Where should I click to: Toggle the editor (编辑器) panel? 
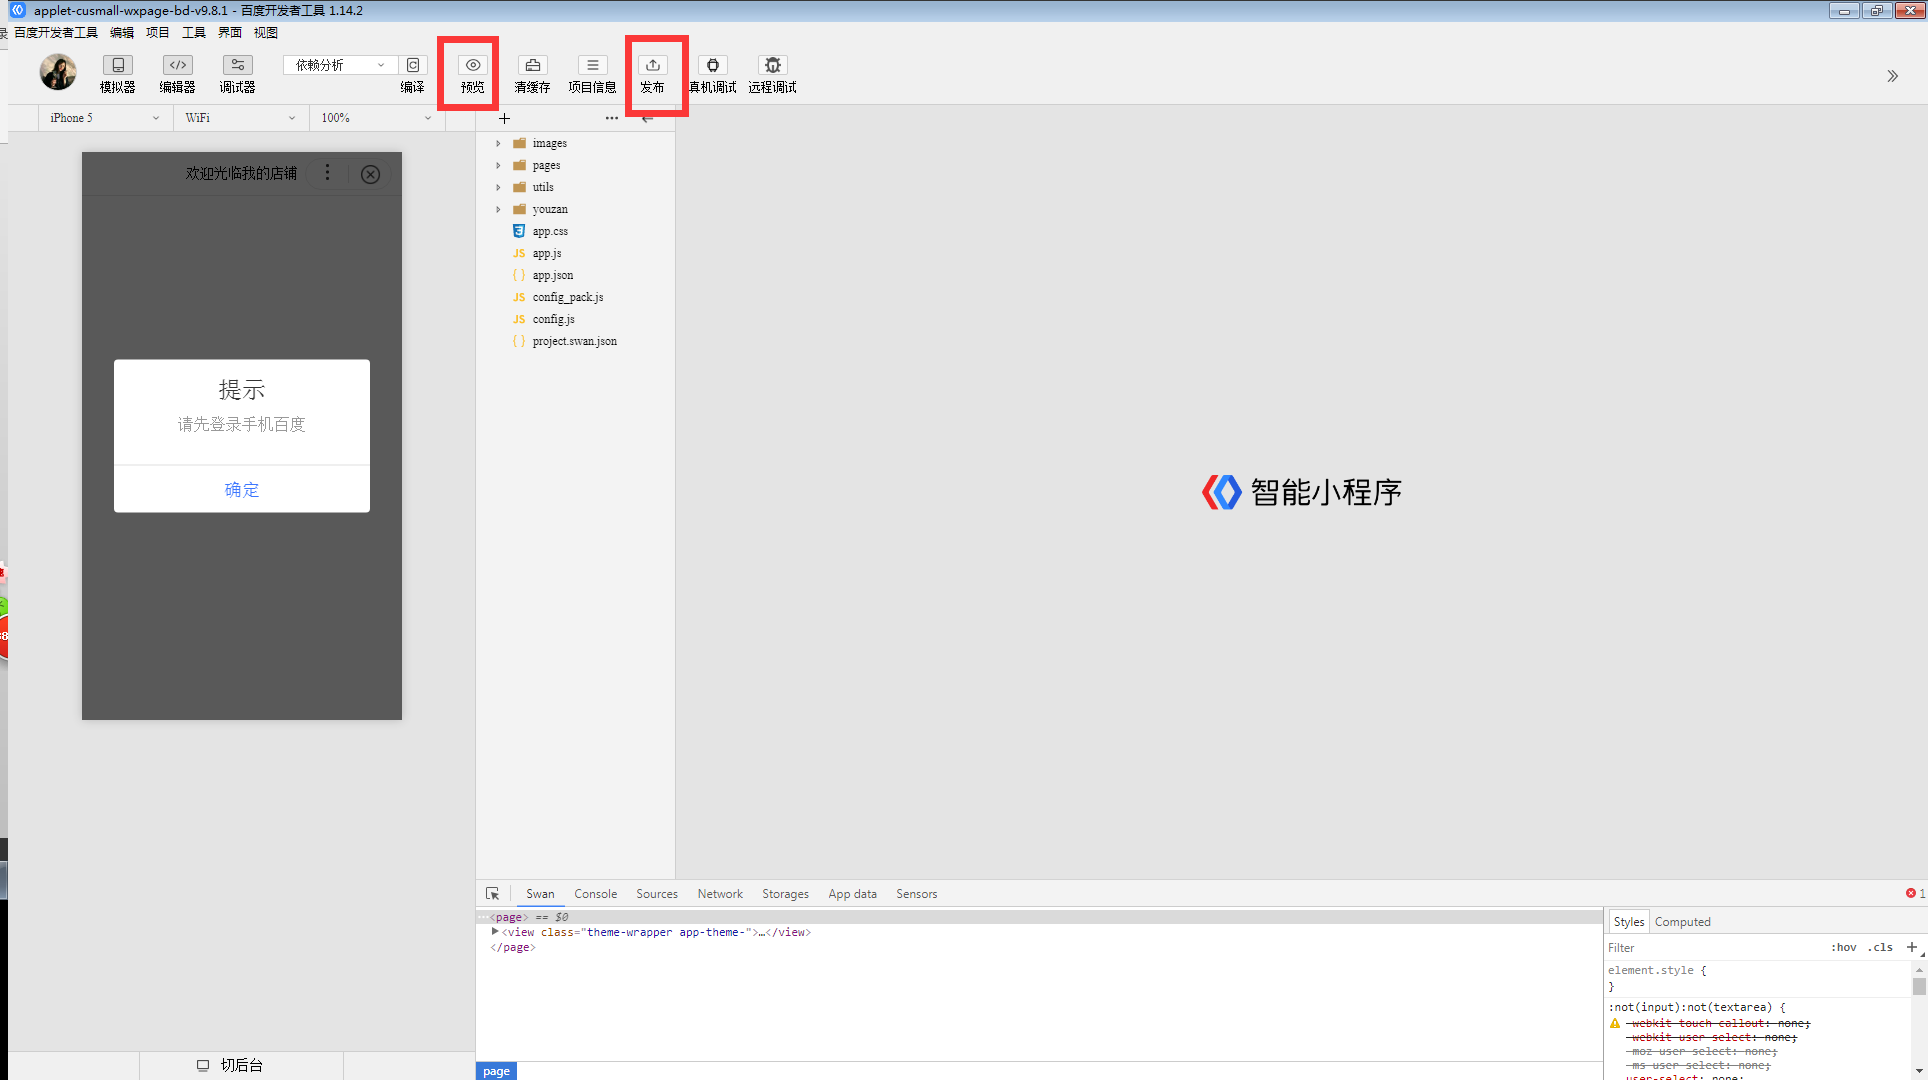tap(177, 66)
